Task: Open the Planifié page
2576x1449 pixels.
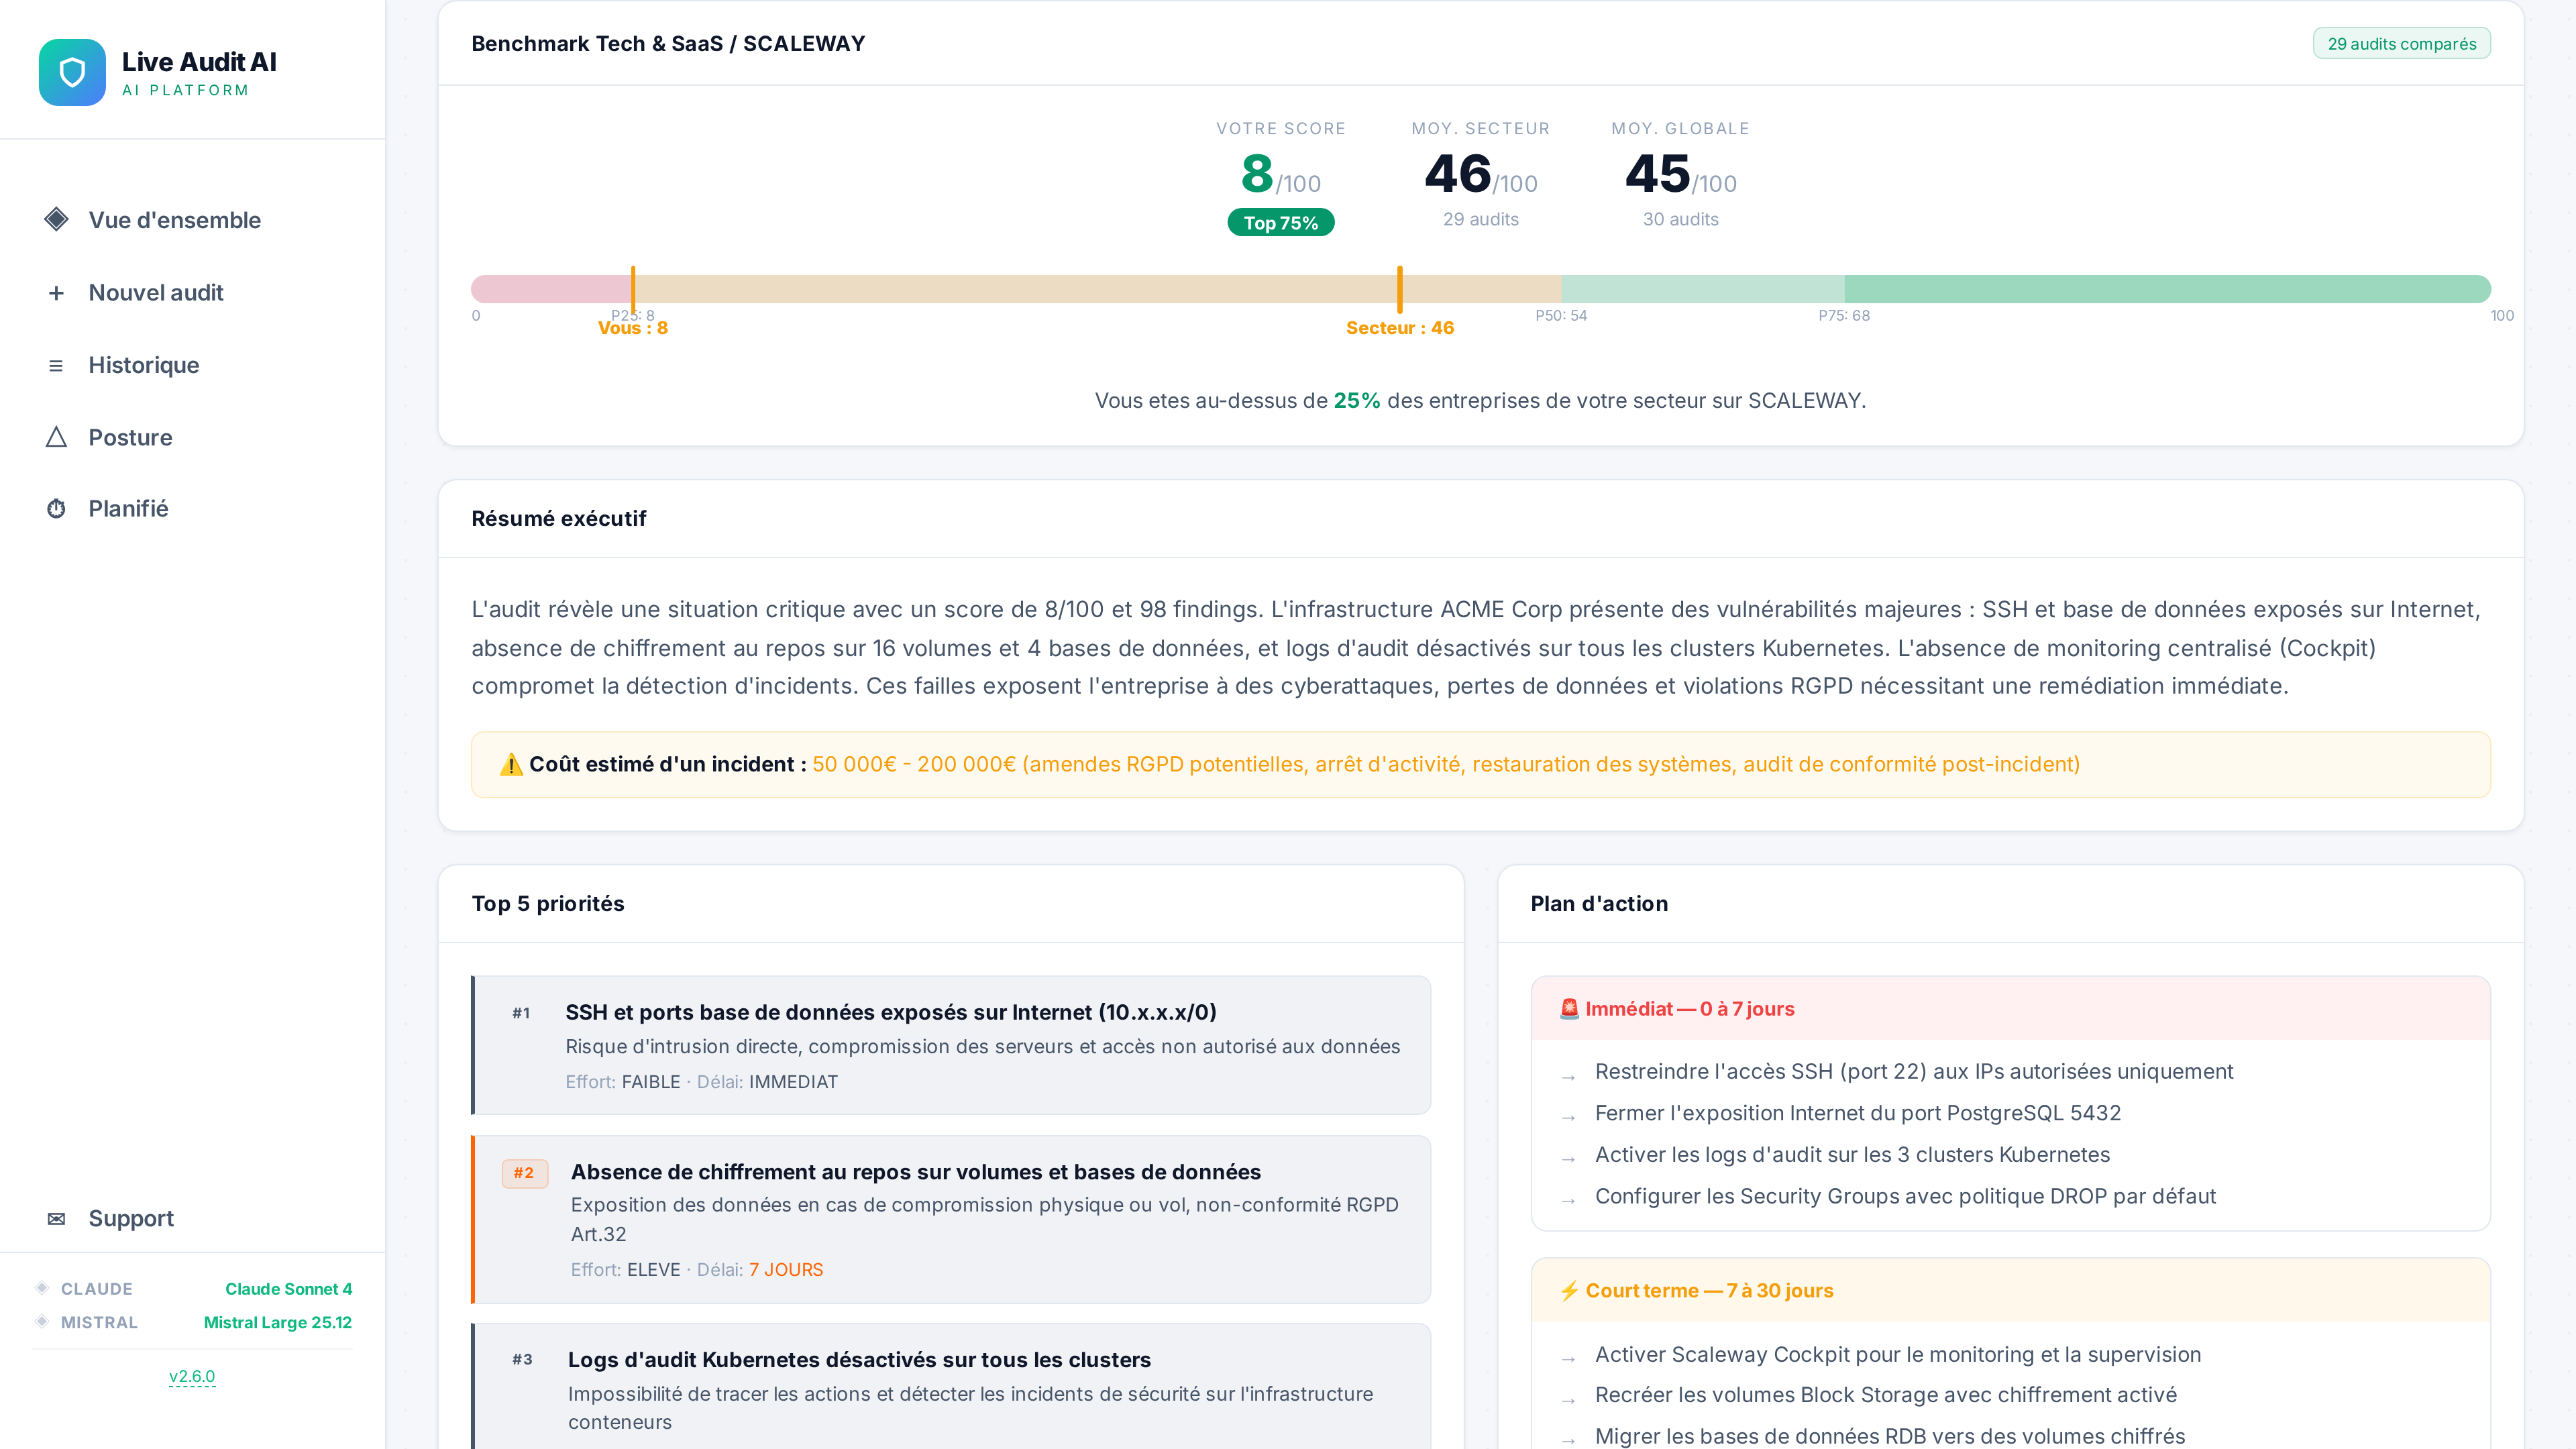Action: click(x=128, y=509)
